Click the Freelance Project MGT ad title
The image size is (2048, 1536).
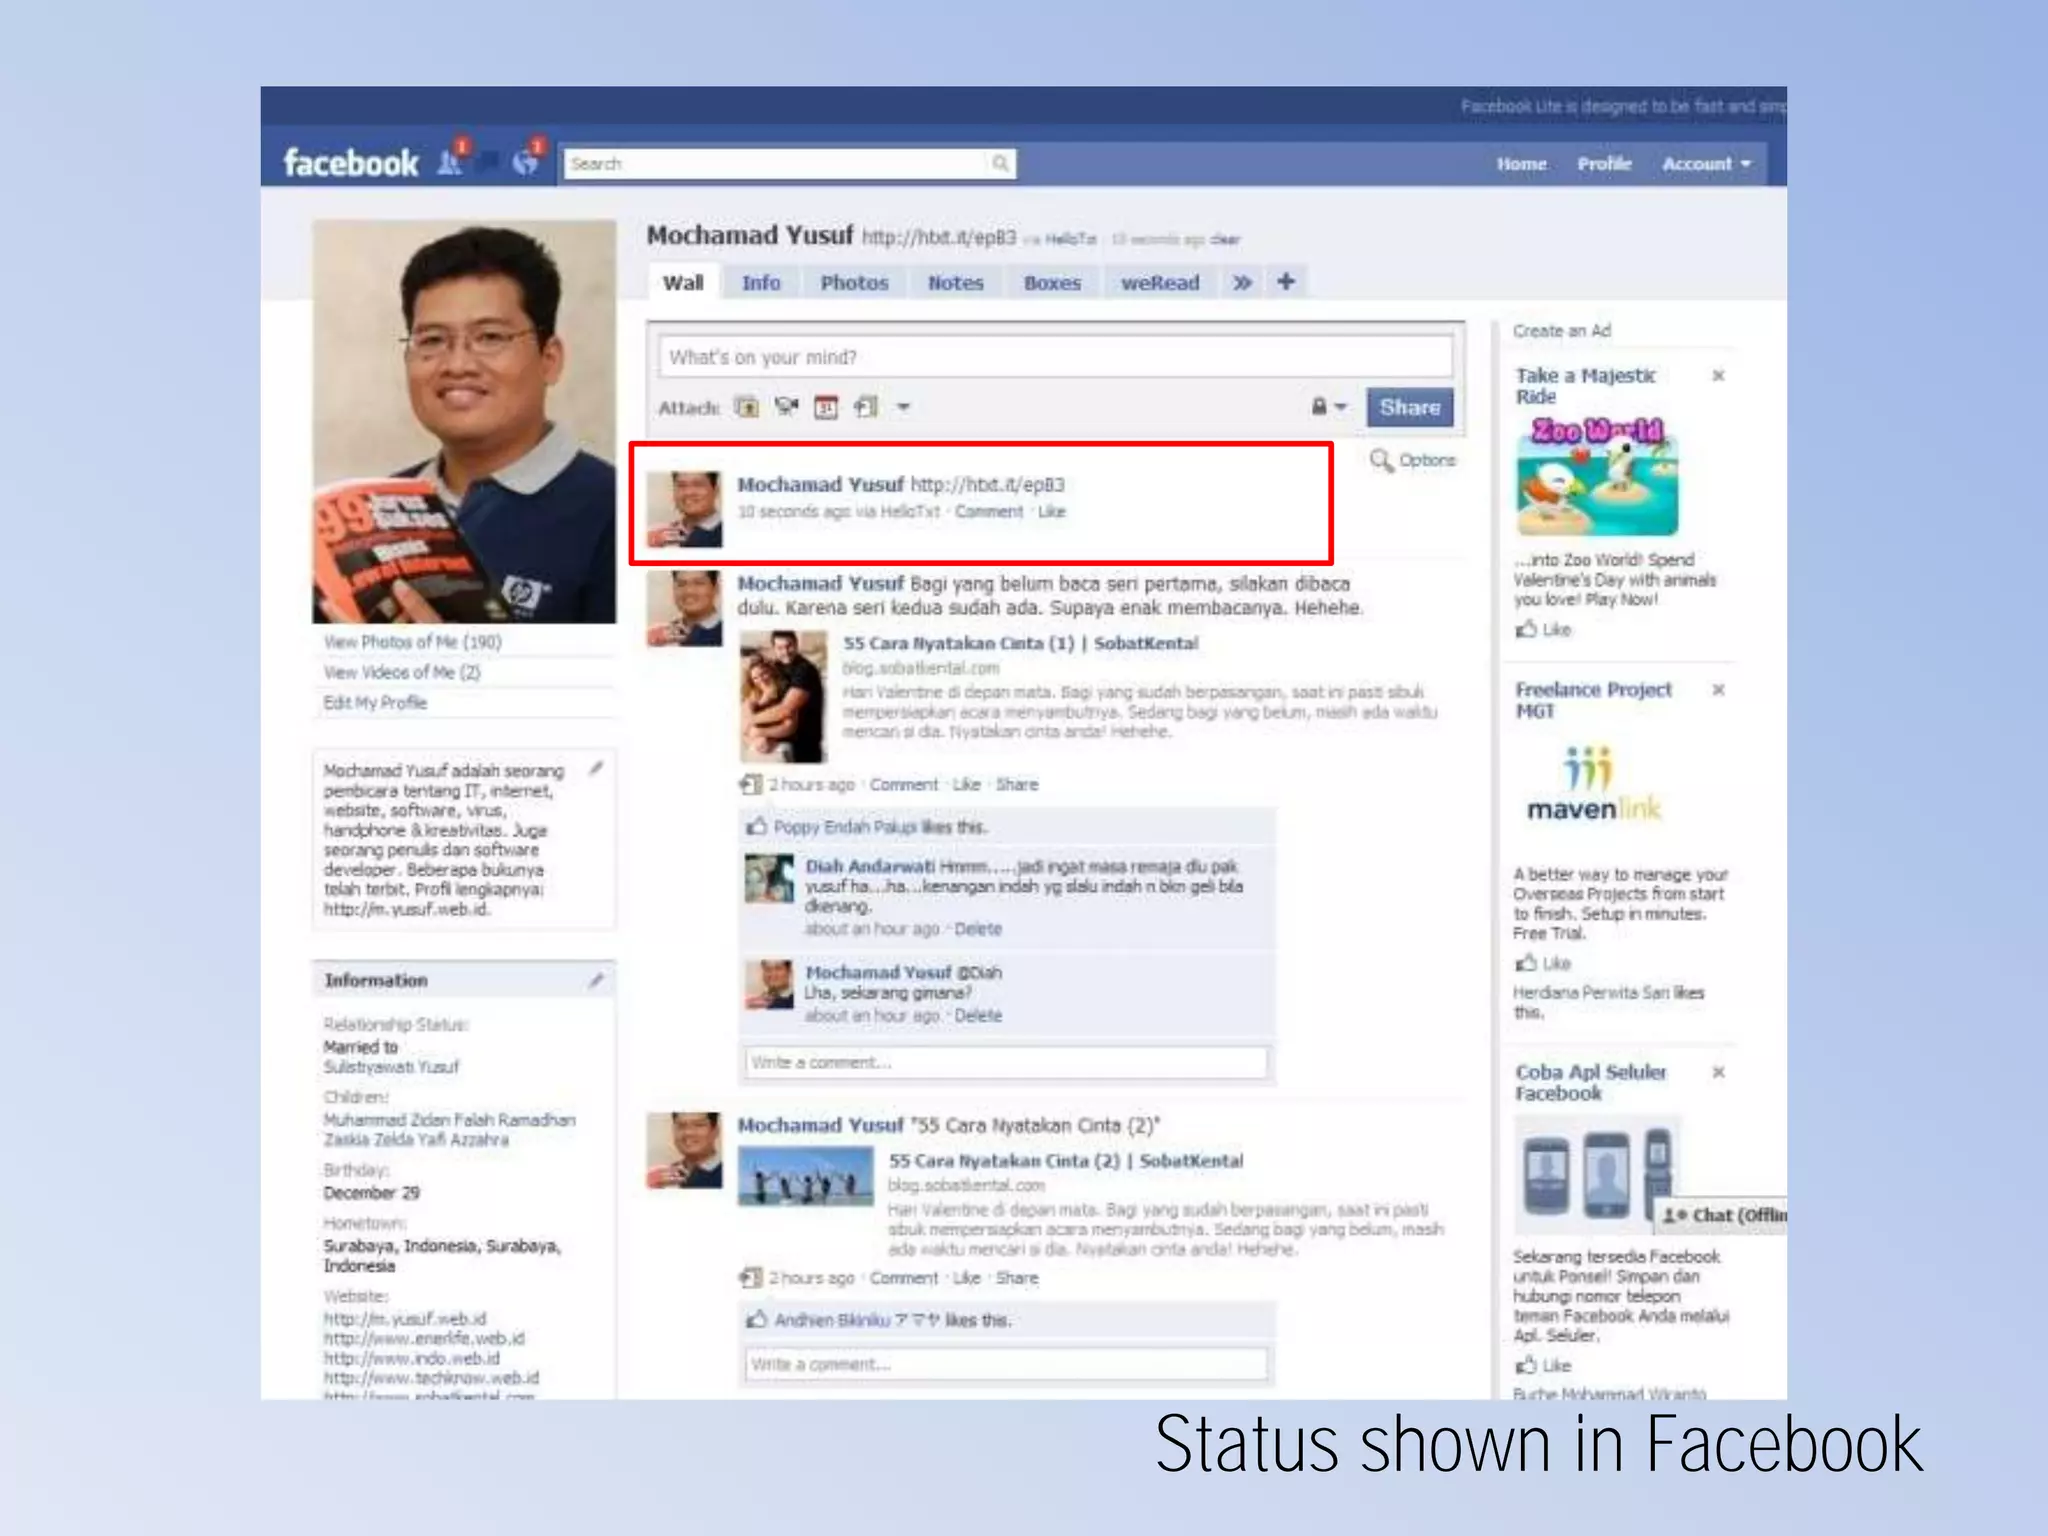click(x=1593, y=700)
